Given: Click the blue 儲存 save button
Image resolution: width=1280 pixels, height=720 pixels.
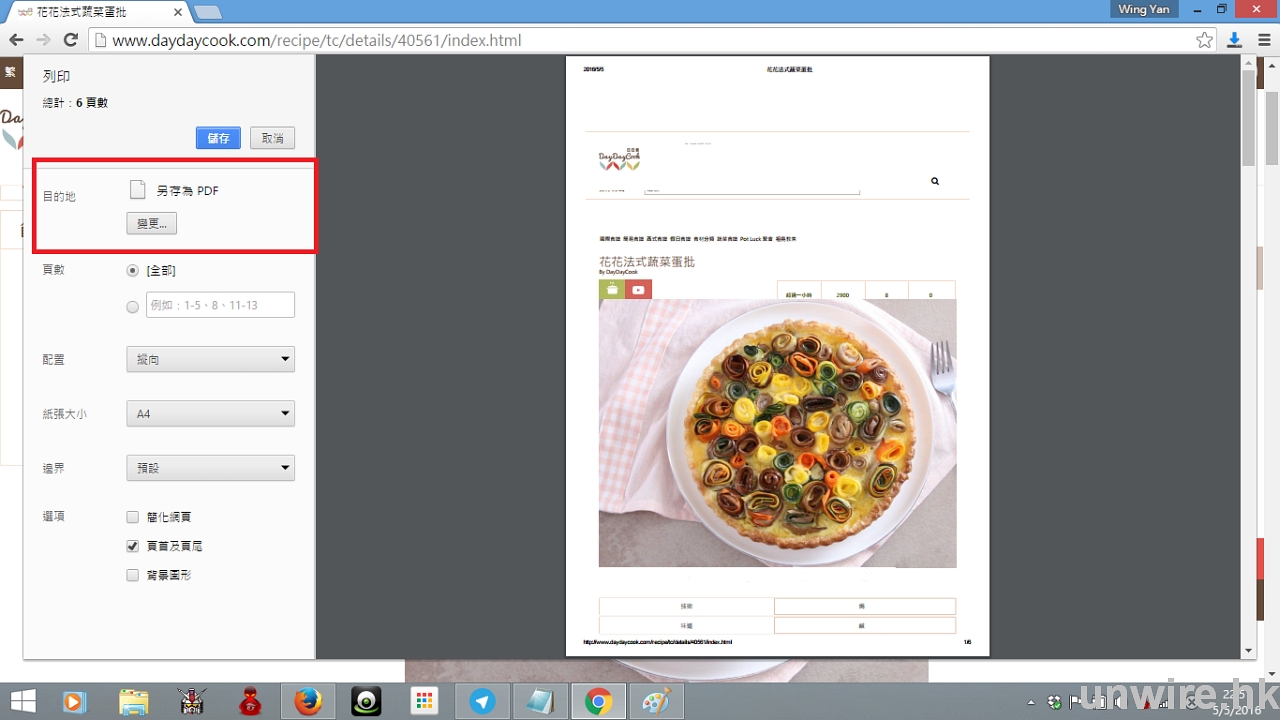Looking at the screenshot, I should 219,138.
